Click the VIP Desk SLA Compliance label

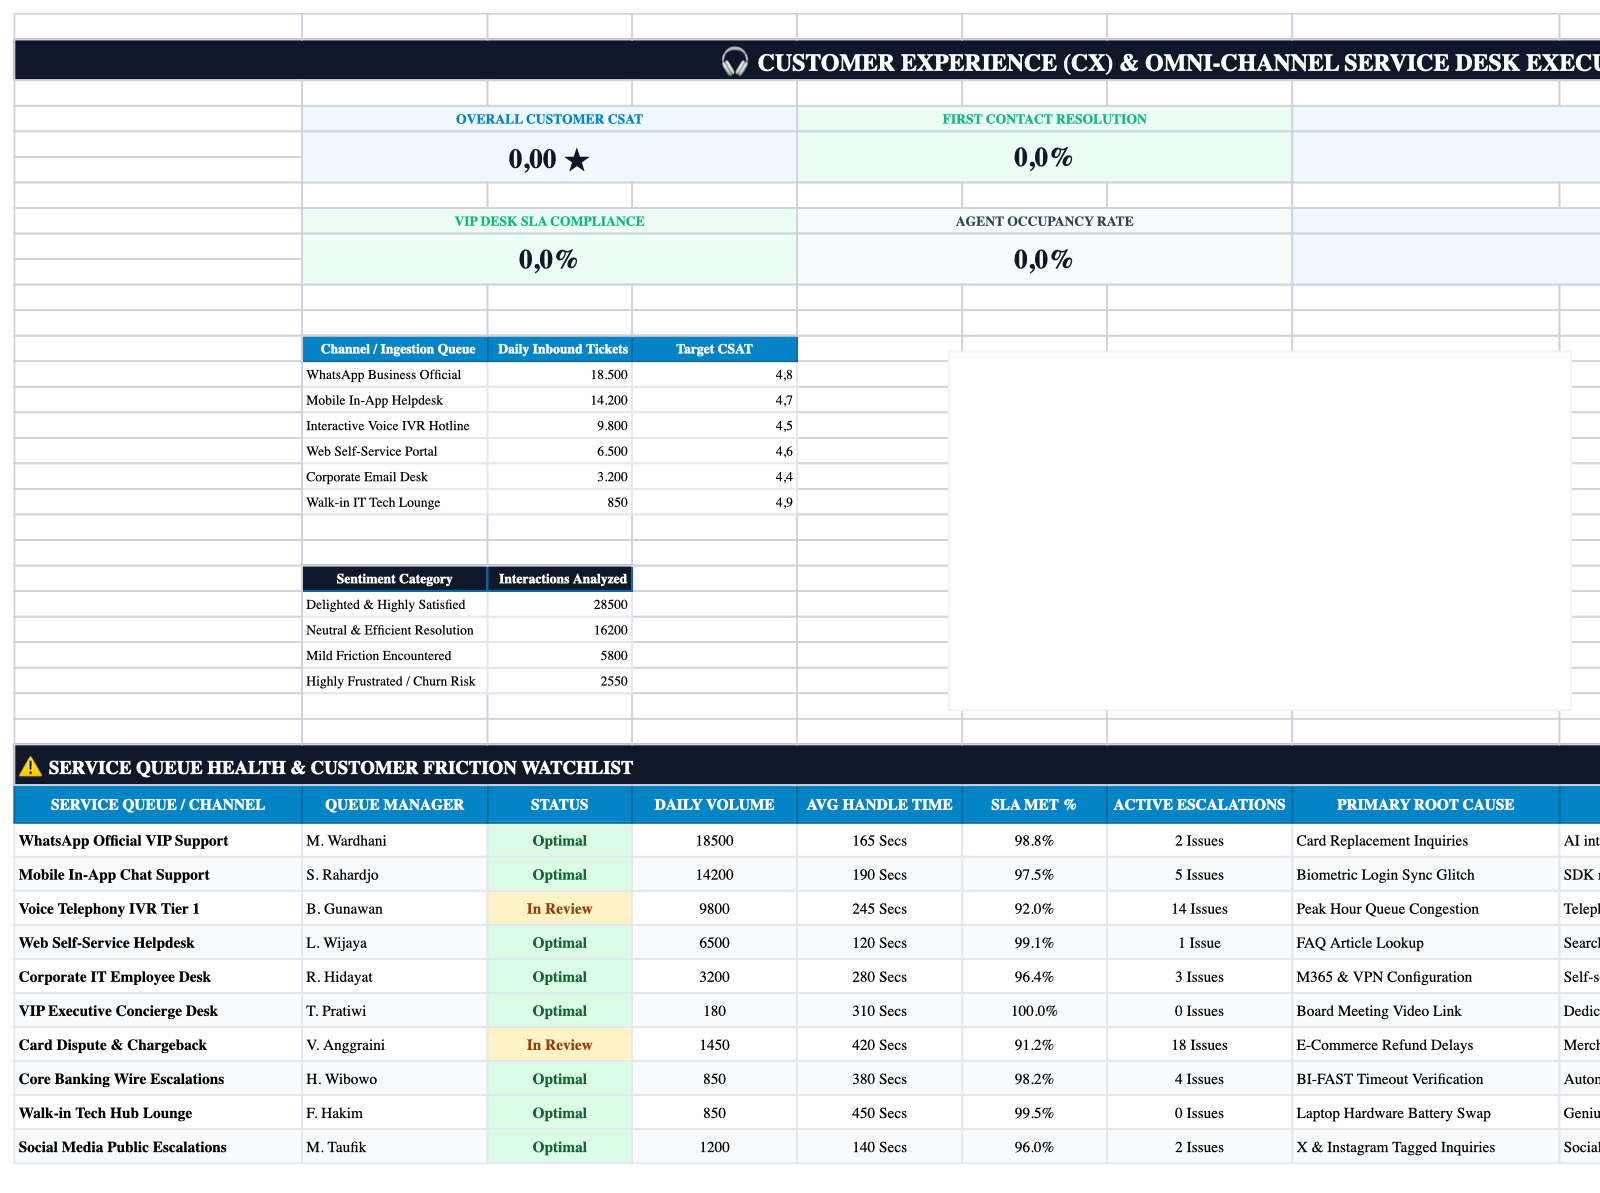549,221
